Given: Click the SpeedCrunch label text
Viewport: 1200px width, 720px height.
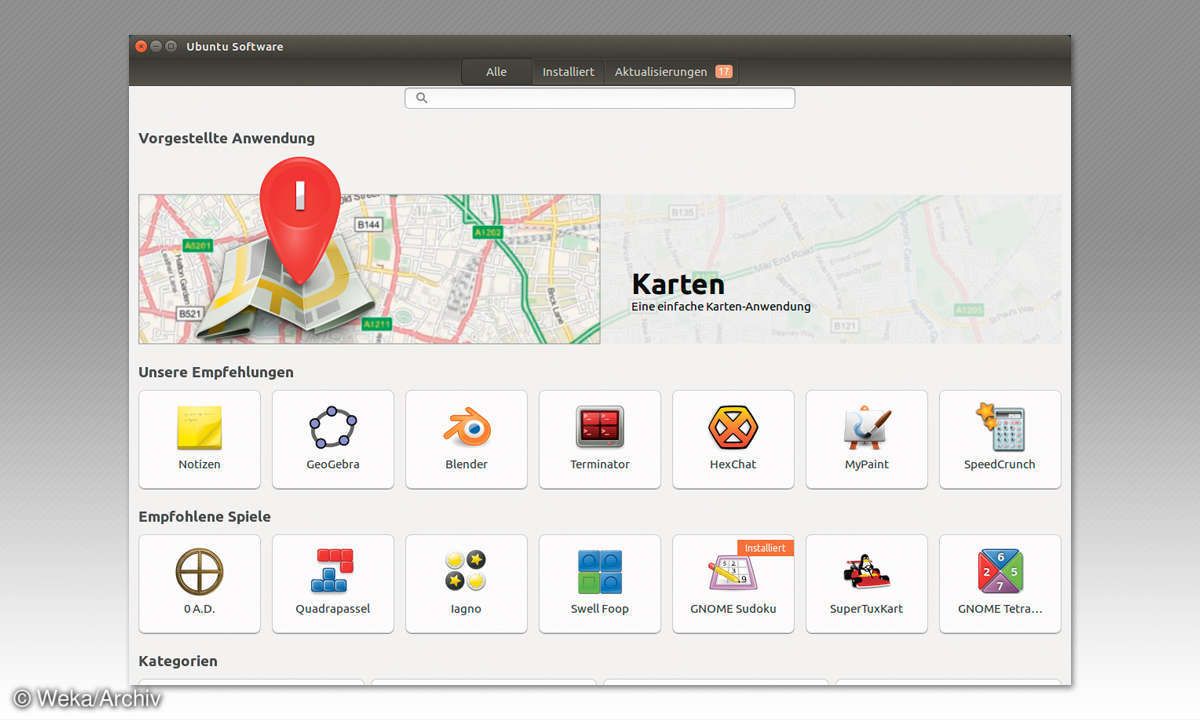Looking at the screenshot, I should pos(1000,465).
